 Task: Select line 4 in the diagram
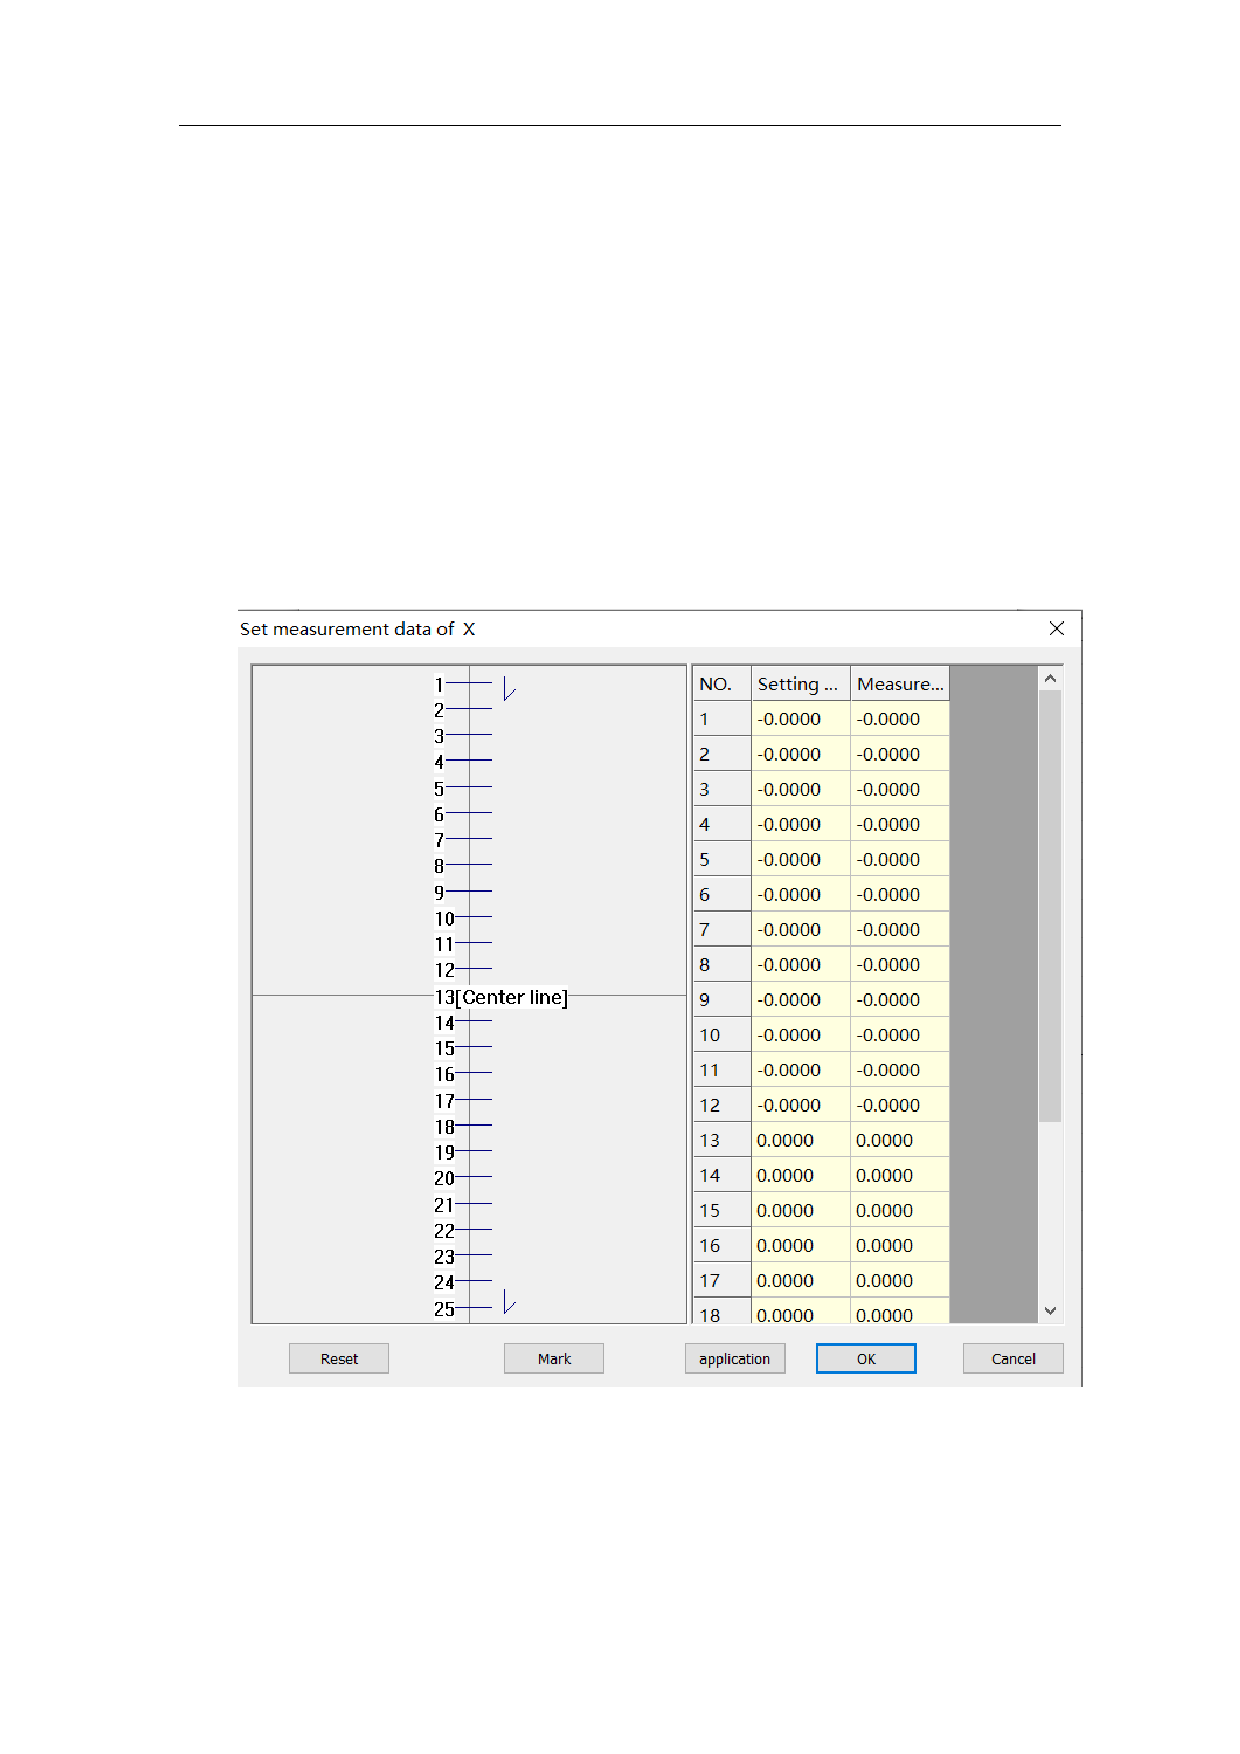tap(466, 761)
